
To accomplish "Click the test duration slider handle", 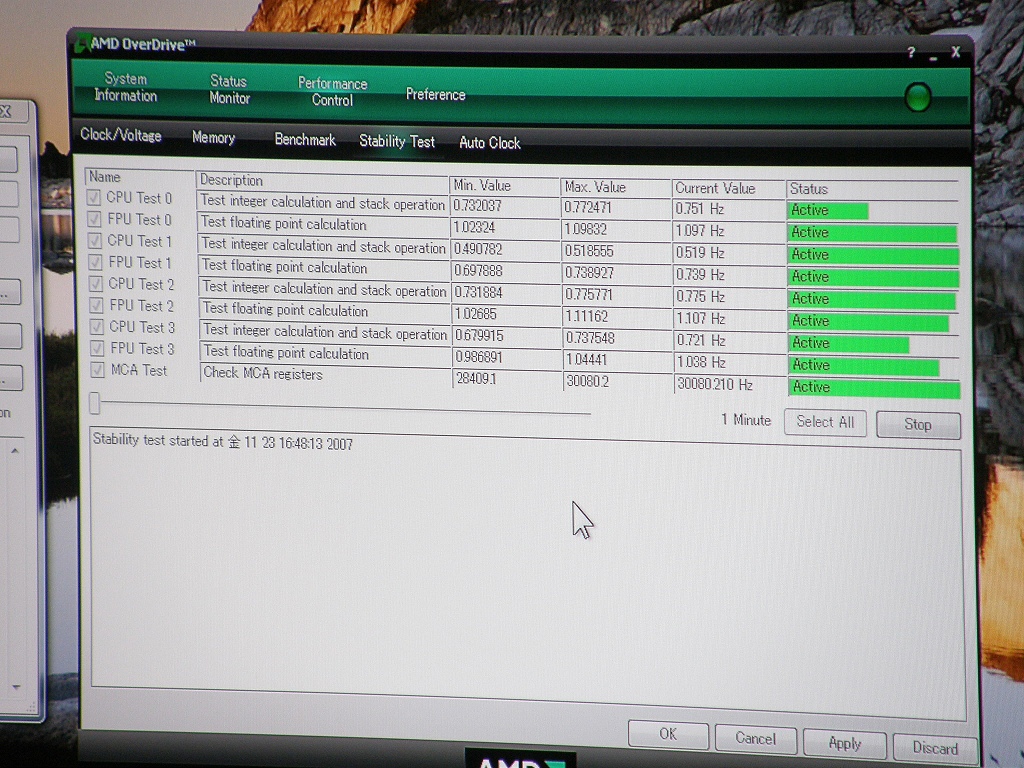I will click(95, 403).
